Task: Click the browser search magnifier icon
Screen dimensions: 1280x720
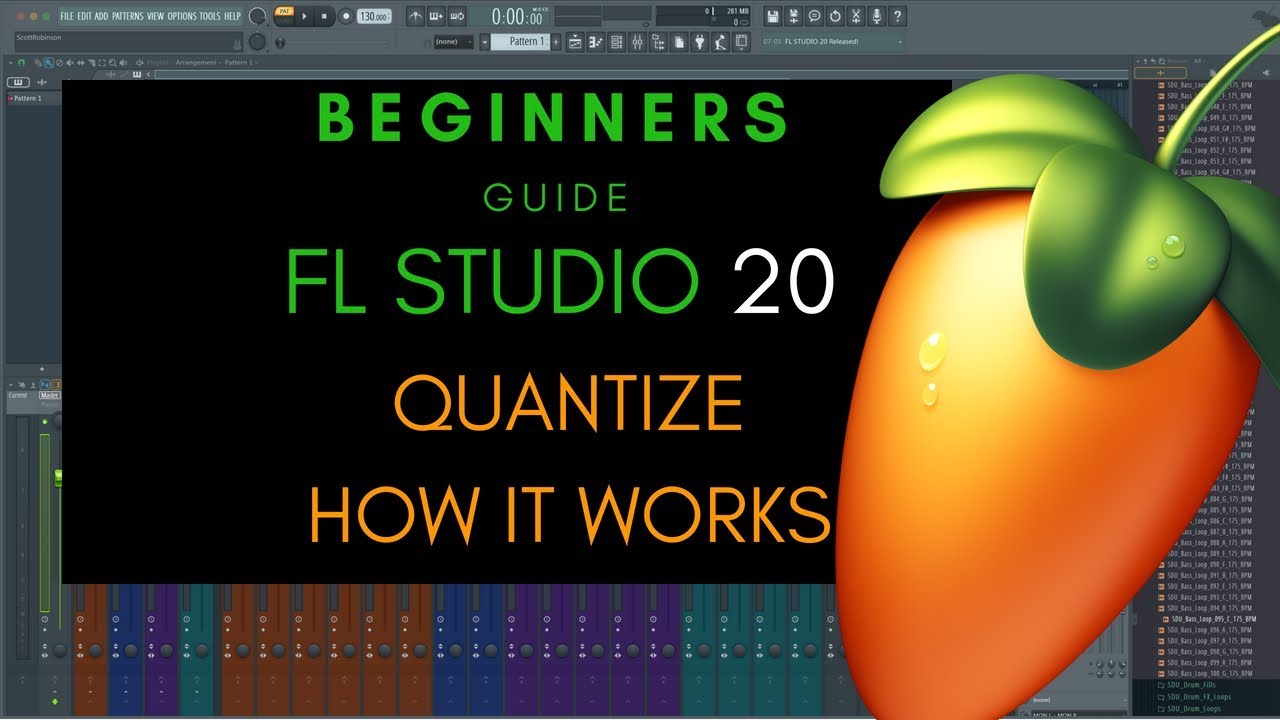Action: pos(1161,61)
